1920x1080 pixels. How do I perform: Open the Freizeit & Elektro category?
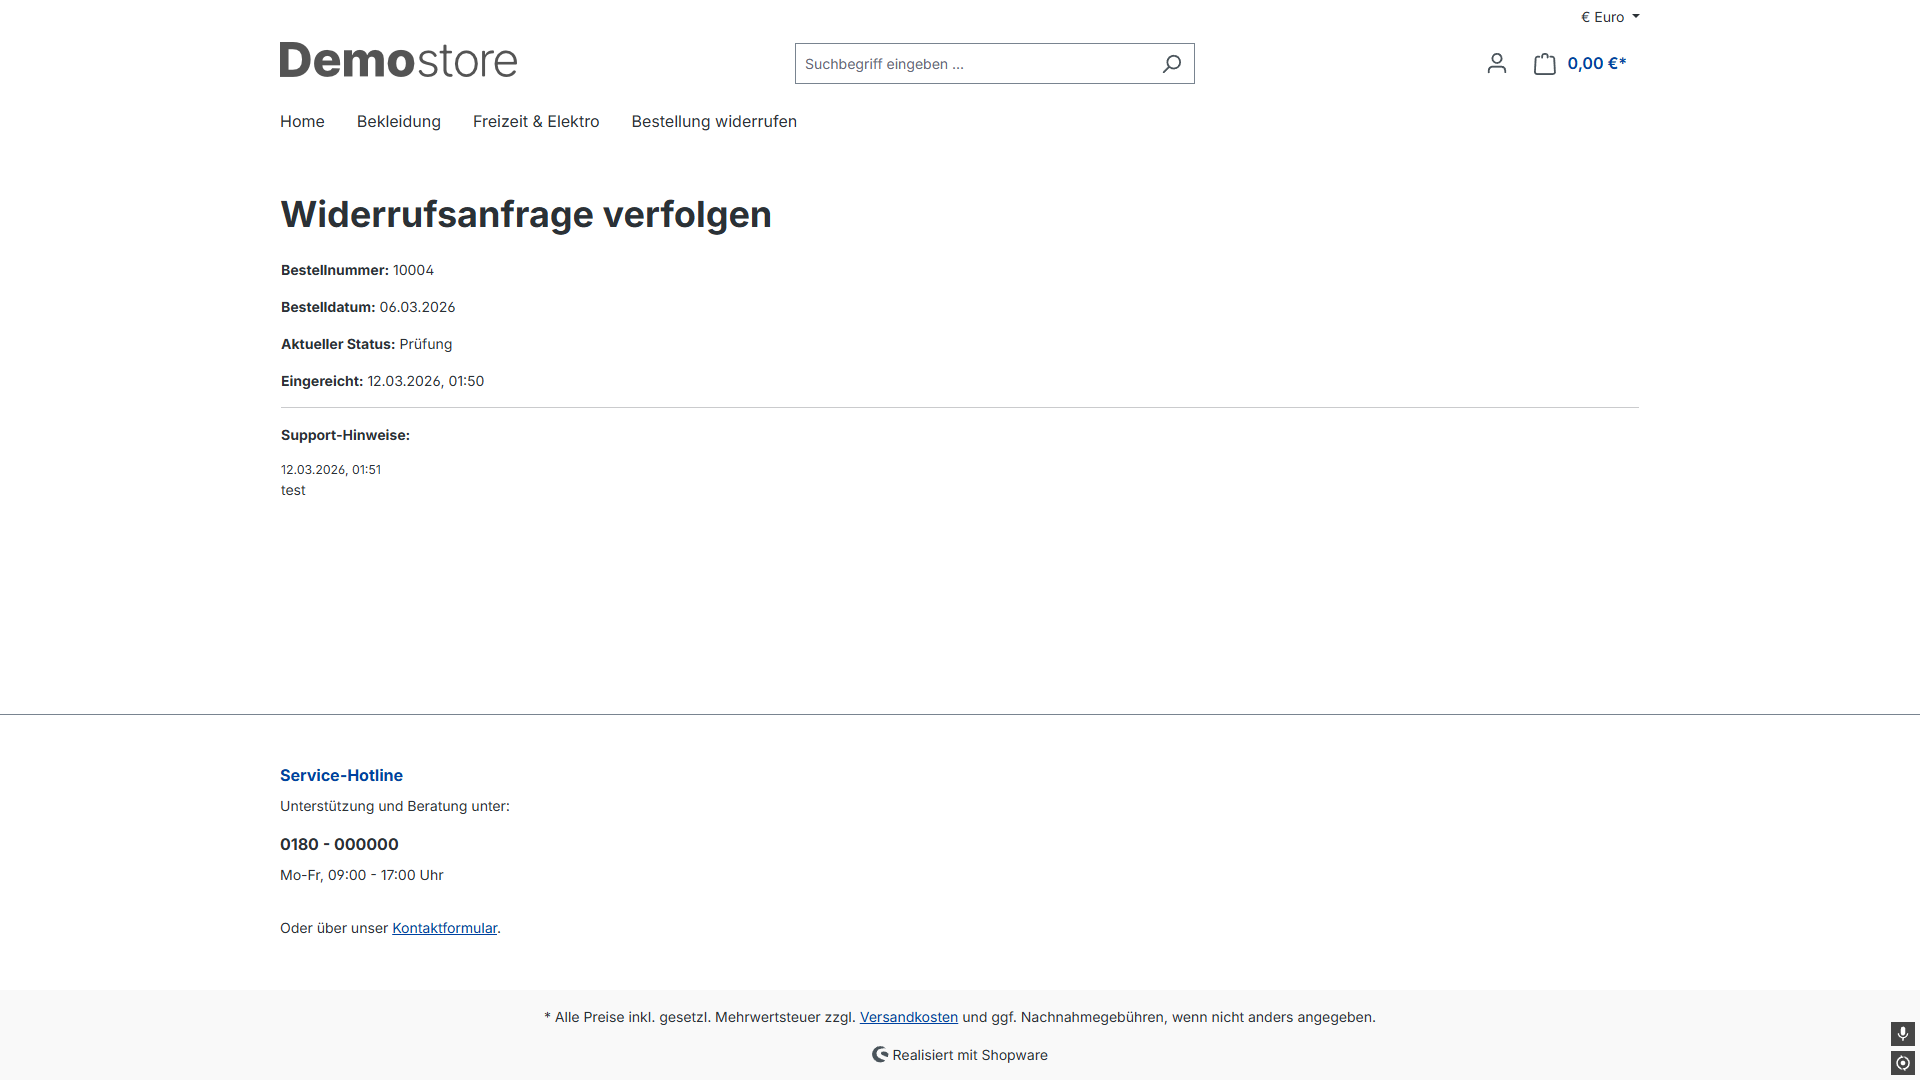pyautogui.click(x=536, y=121)
